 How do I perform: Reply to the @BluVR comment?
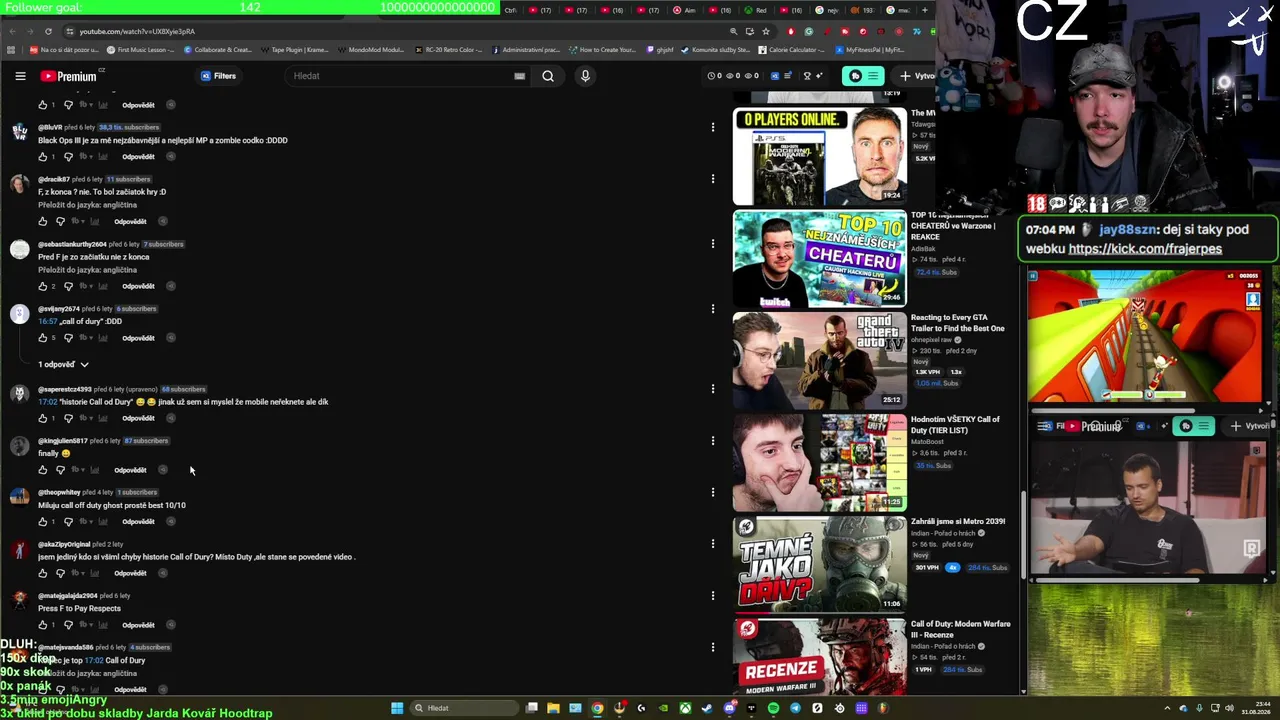click(x=138, y=157)
